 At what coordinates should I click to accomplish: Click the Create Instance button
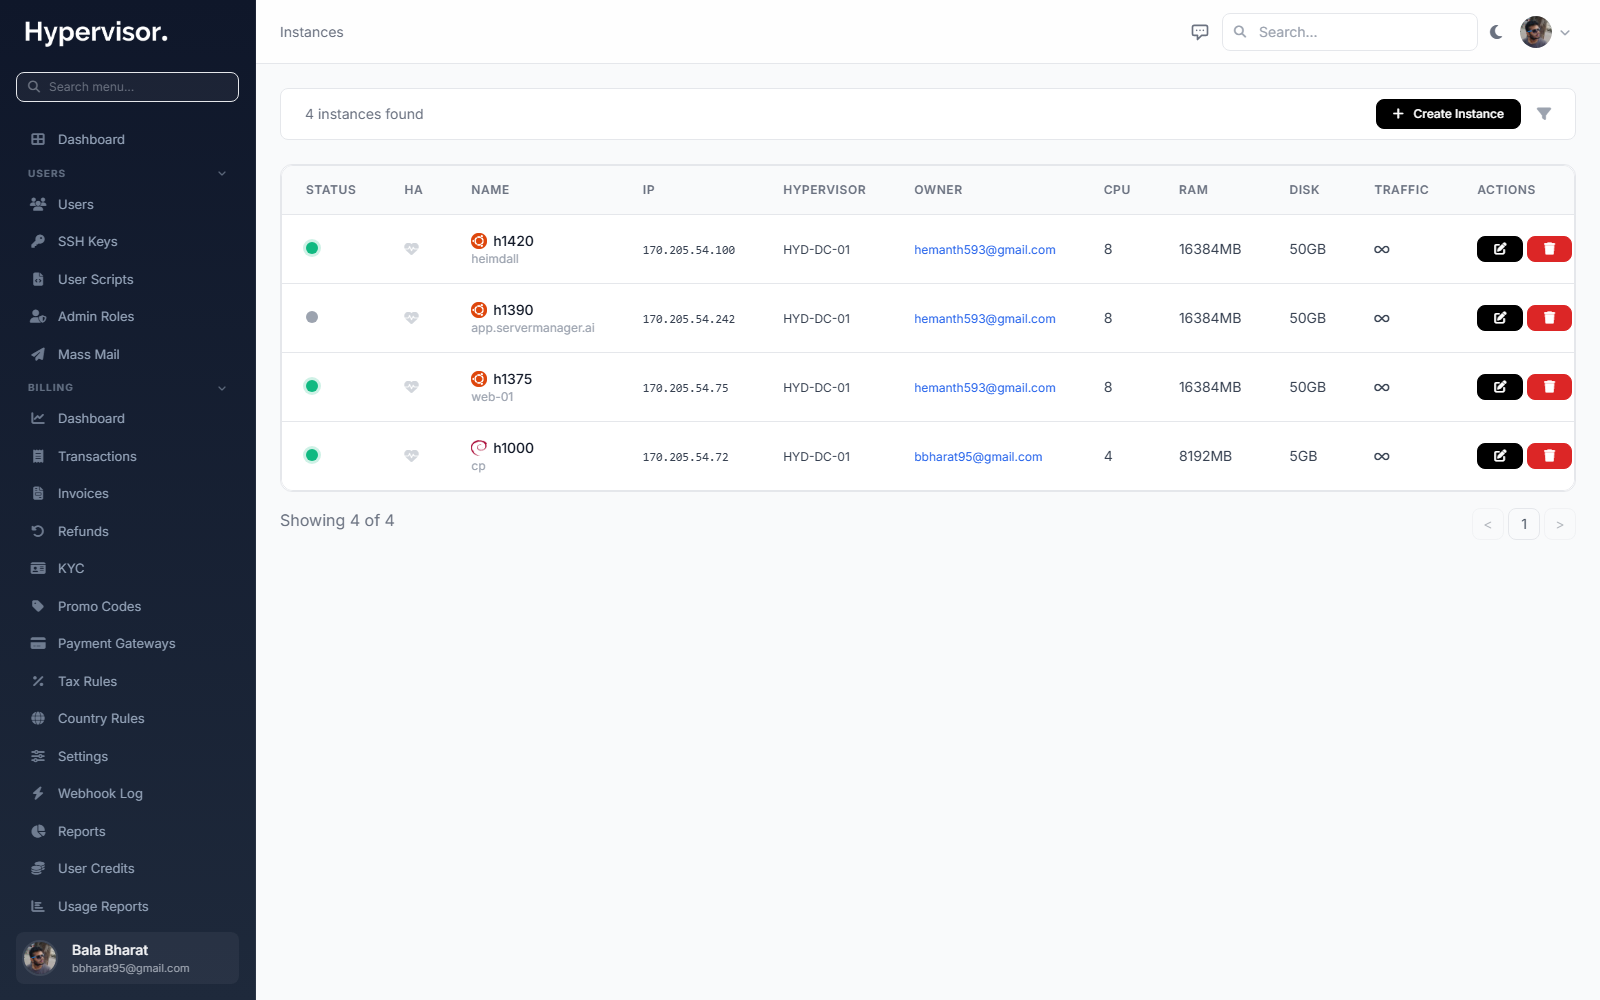1448,114
